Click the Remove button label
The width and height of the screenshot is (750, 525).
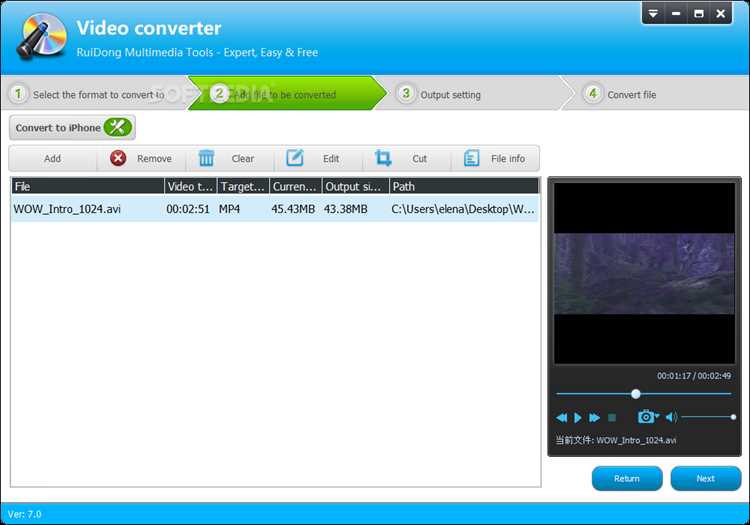pos(154,158)
